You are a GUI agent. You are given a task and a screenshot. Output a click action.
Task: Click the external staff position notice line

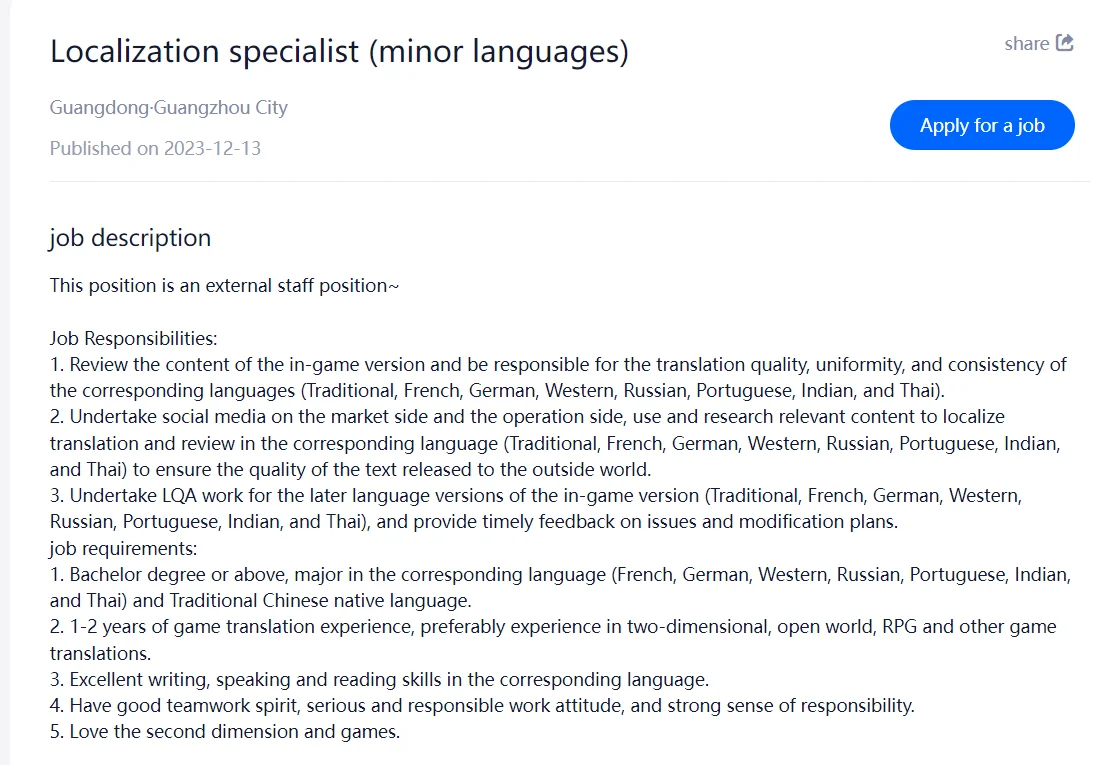point(224,285)
